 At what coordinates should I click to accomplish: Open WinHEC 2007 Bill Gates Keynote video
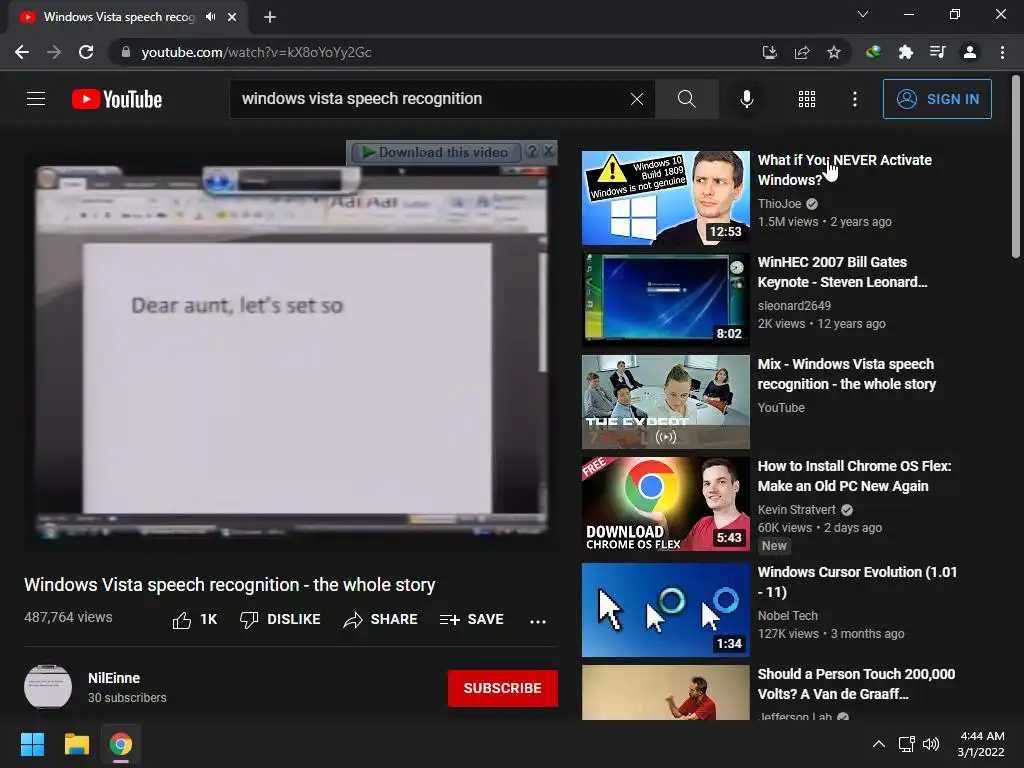[x=842, y=272]
